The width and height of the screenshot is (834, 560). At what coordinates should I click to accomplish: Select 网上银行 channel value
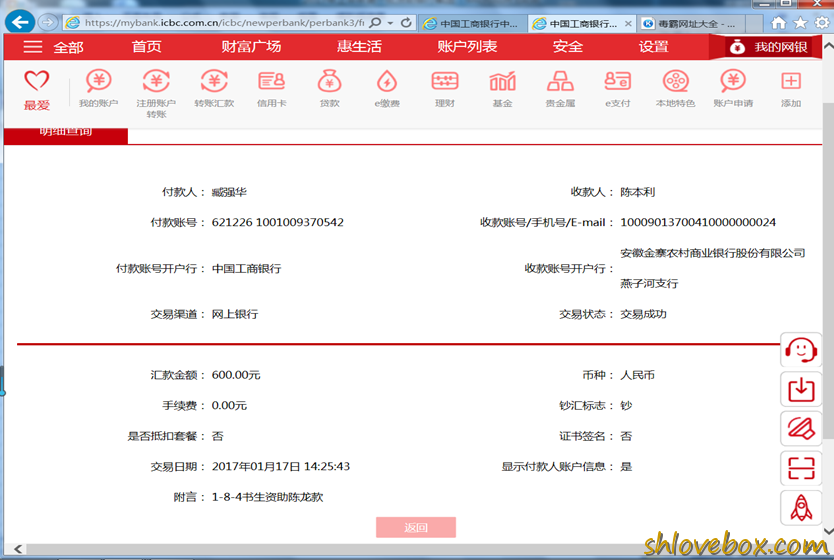235,314
